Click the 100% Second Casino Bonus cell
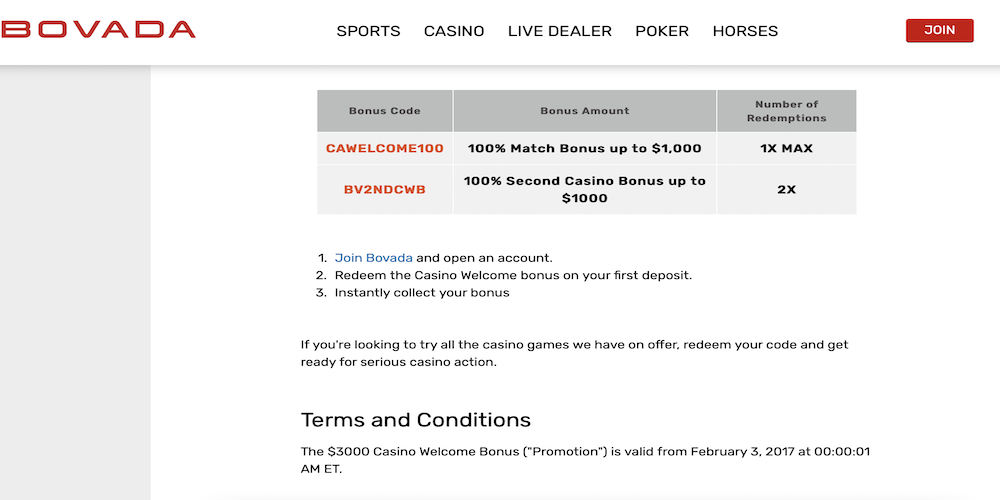Image resolution: width=1000 pixels, height=500 pixels. [585, 190]
